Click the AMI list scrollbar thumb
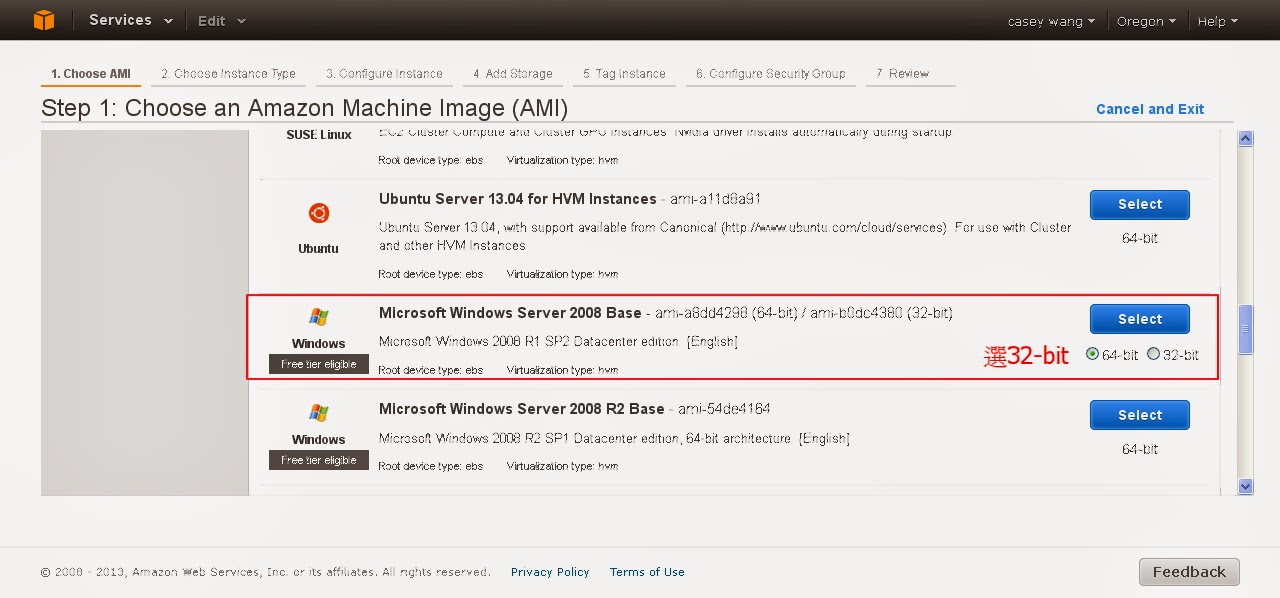1280x598 pixels. point(1245,329)
